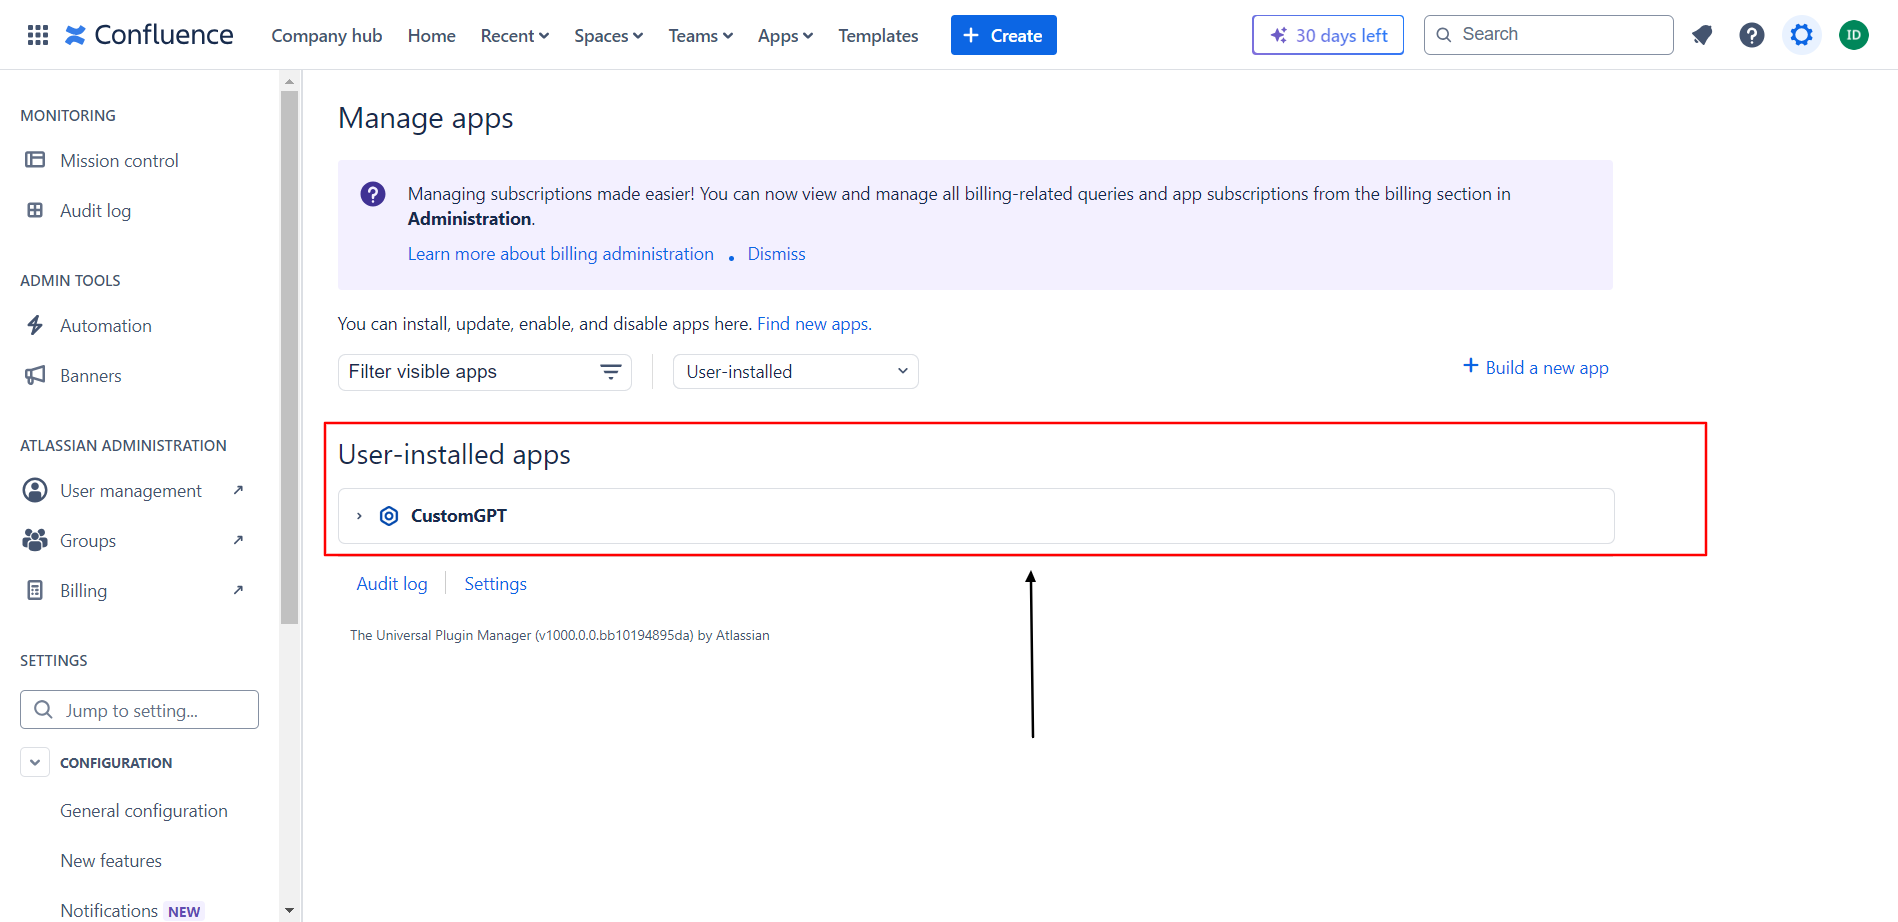This screenshot has height=922, width=1898.
Task: Open the User-installed dropdown
Action: tap(796, 372)
